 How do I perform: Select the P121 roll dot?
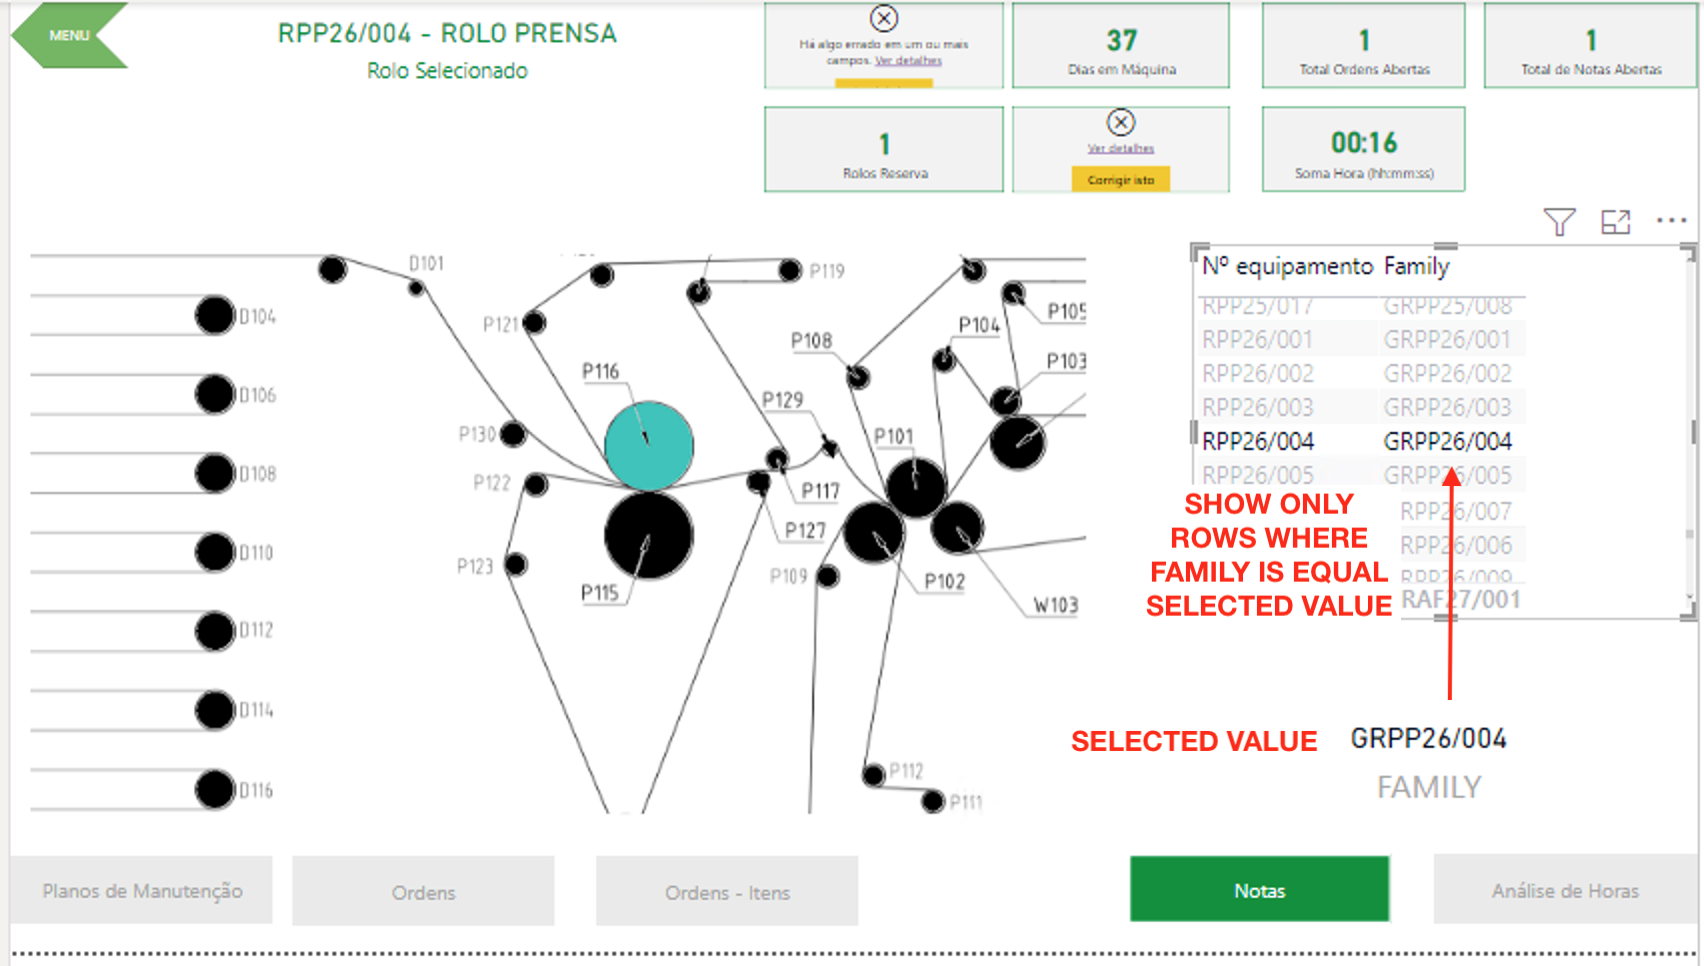(x=534, y=322)
